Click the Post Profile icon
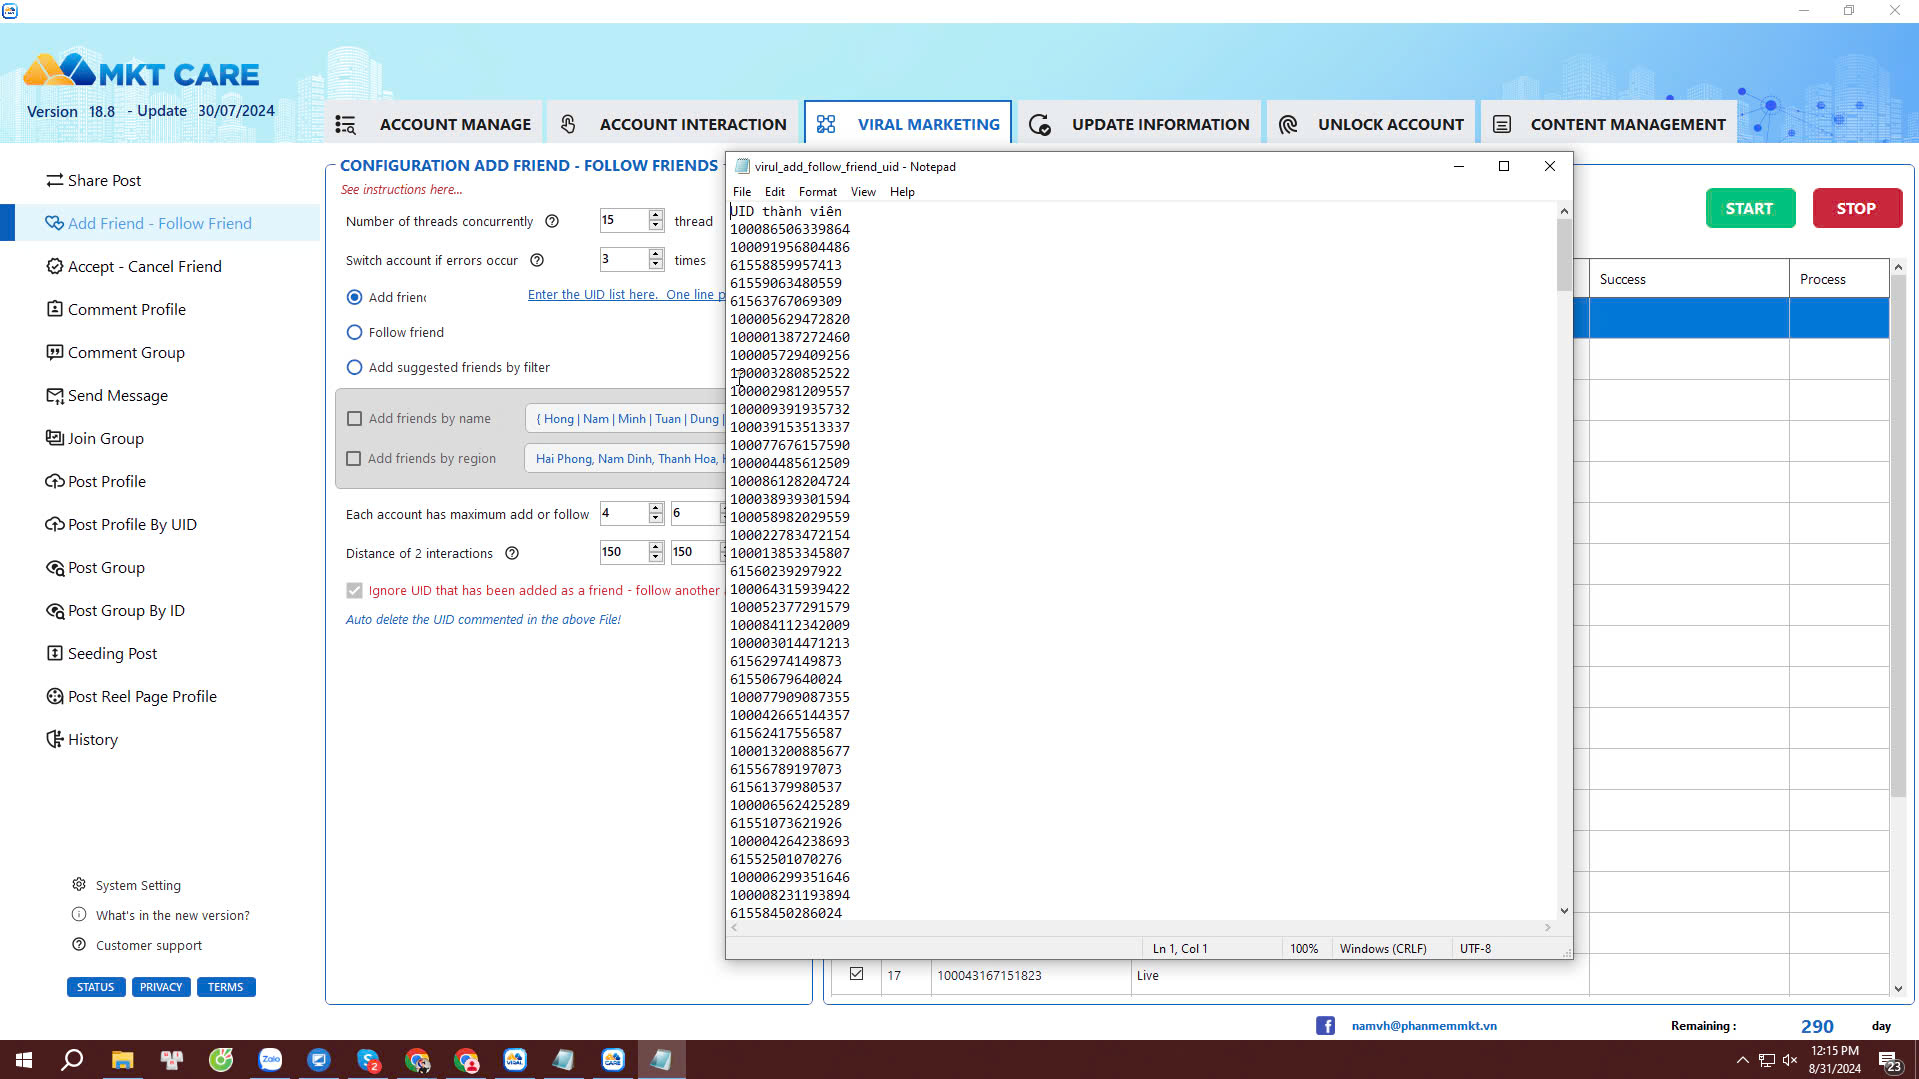Screen dimensions: 1919x1079 pyautogui.click(x=55, y=481)
